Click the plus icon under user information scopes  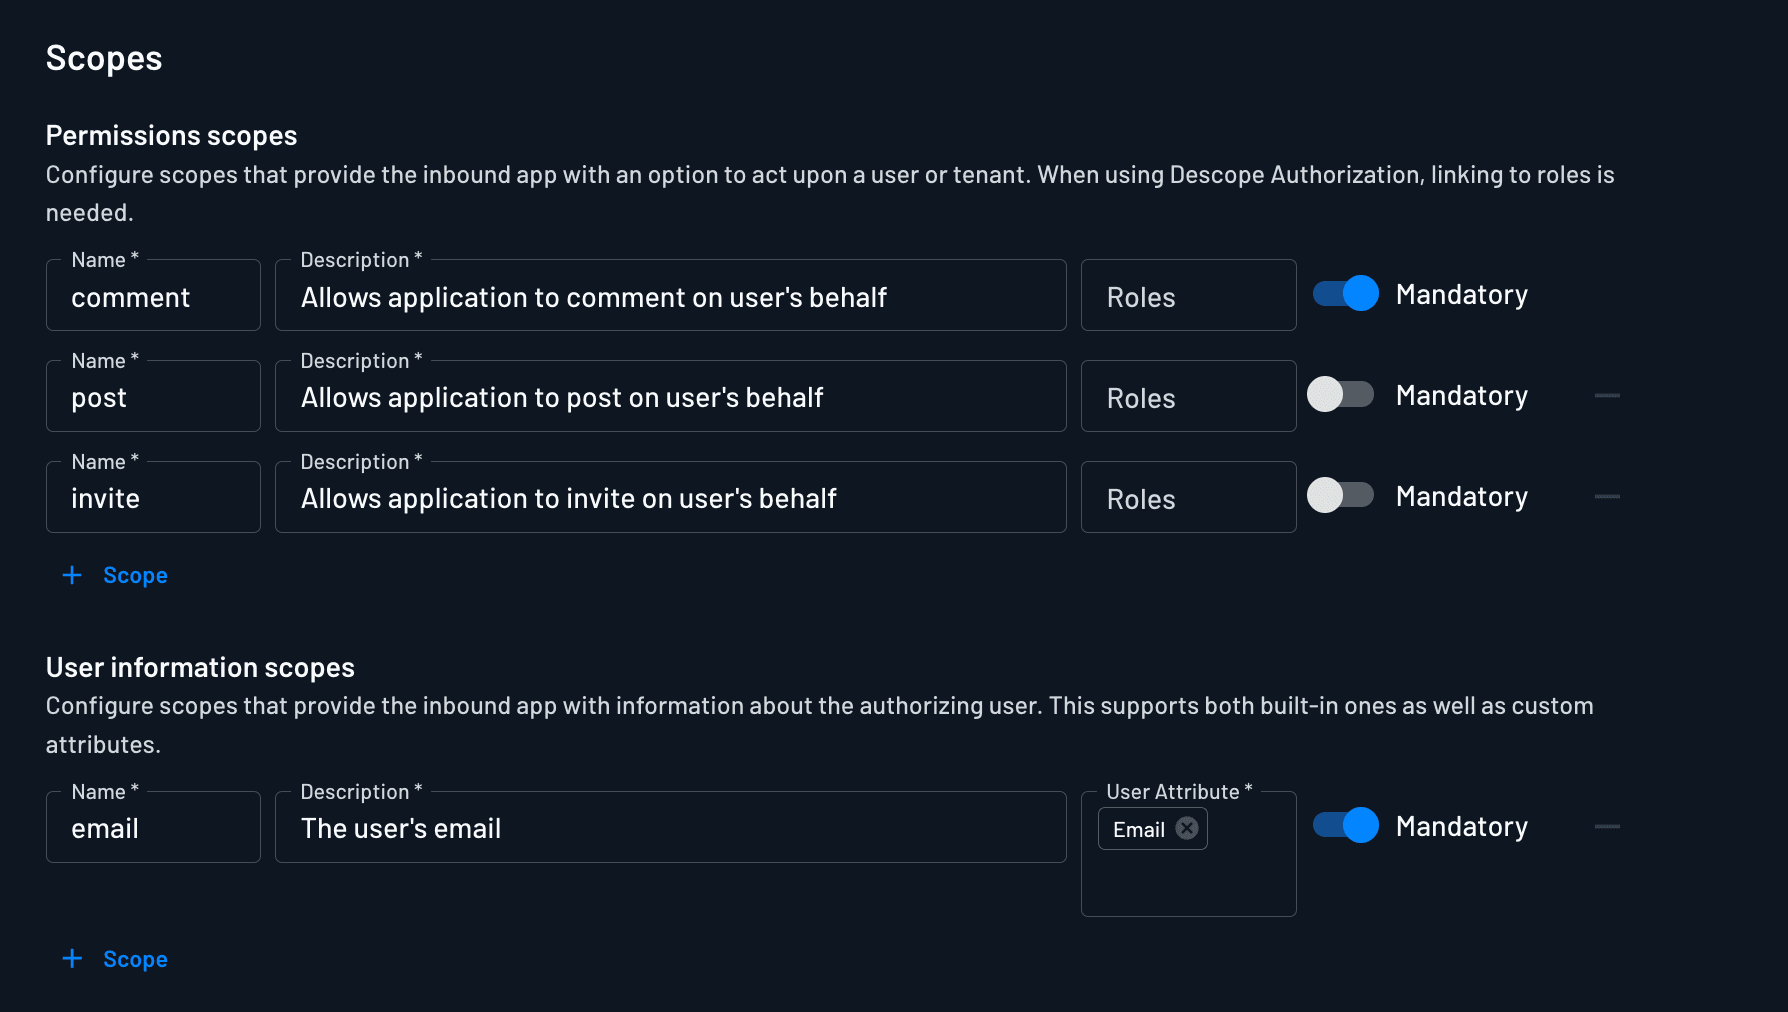(71, 958)
